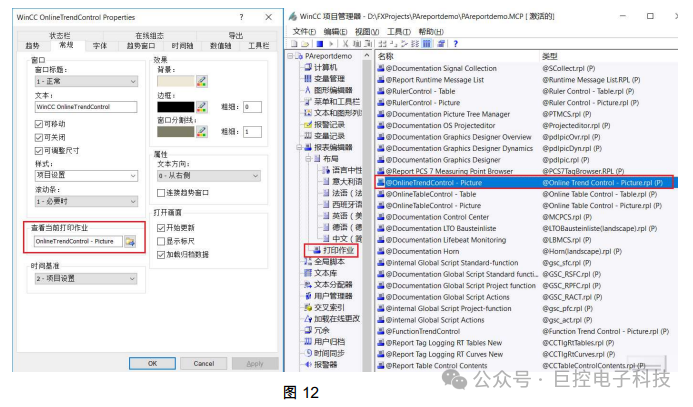Click the 时间同步 clock icon in tree
The image size is (693, 407).
coord(308,353)
